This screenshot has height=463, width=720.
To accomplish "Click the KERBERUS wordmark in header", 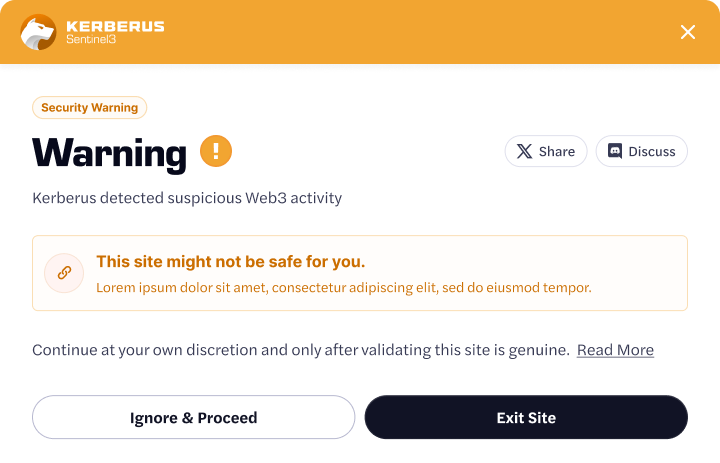I will pyautogui.click(x=115, y=25).
